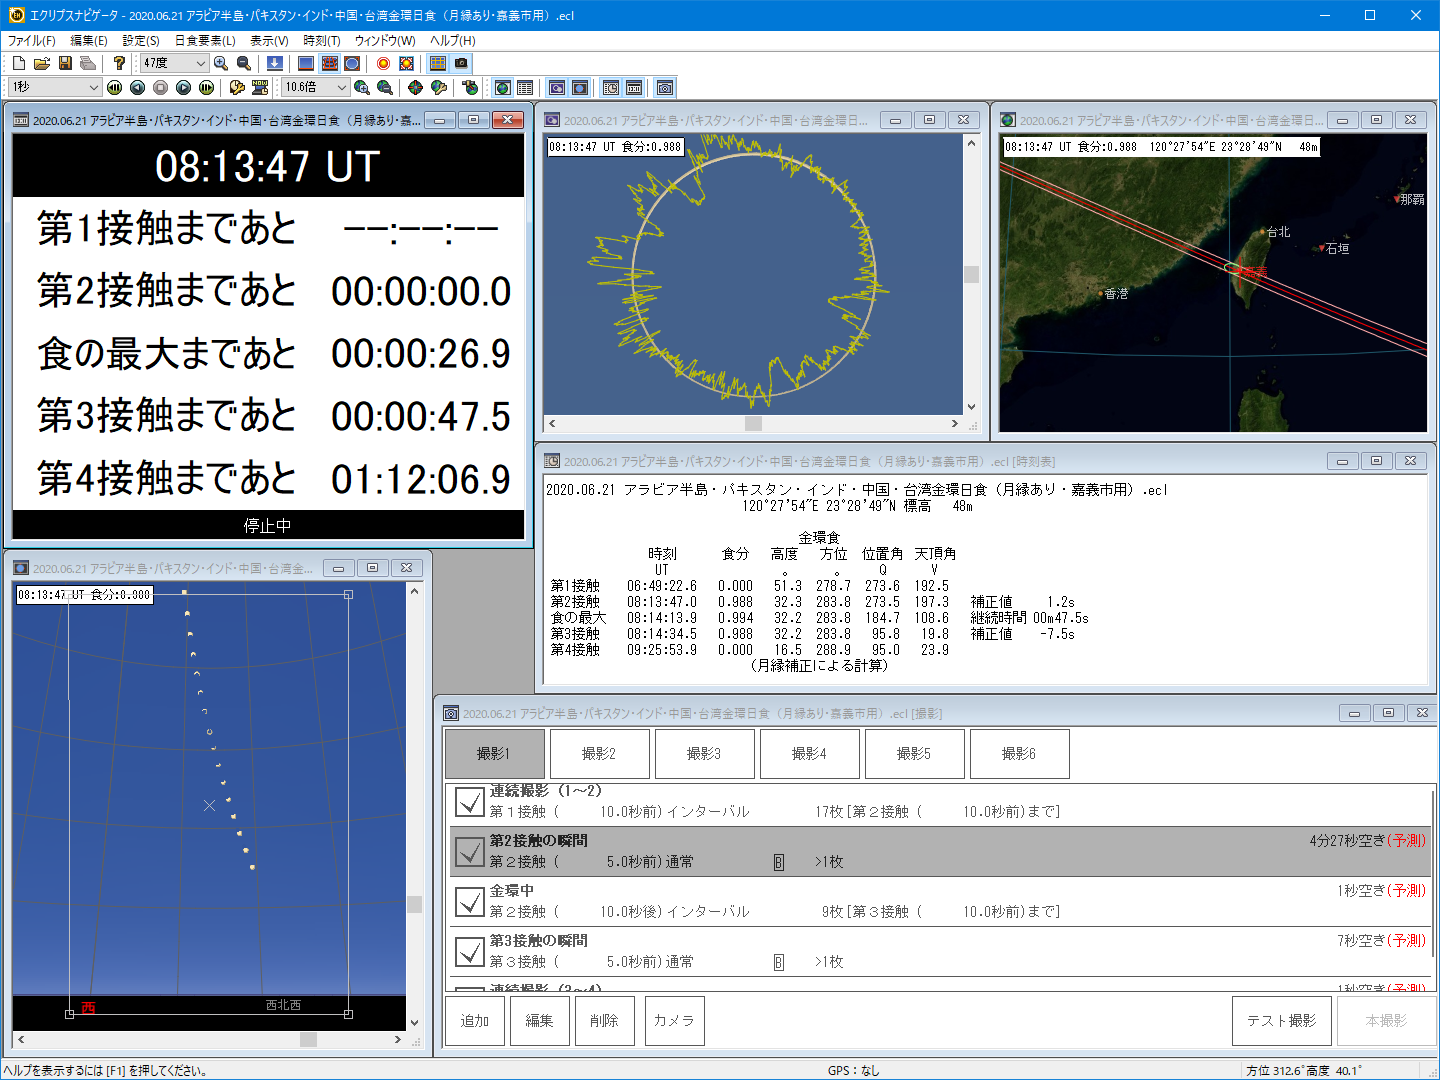Show the time table window via list icon
The width and height of the screenshot is (1440, 1080).
[525, 88]
